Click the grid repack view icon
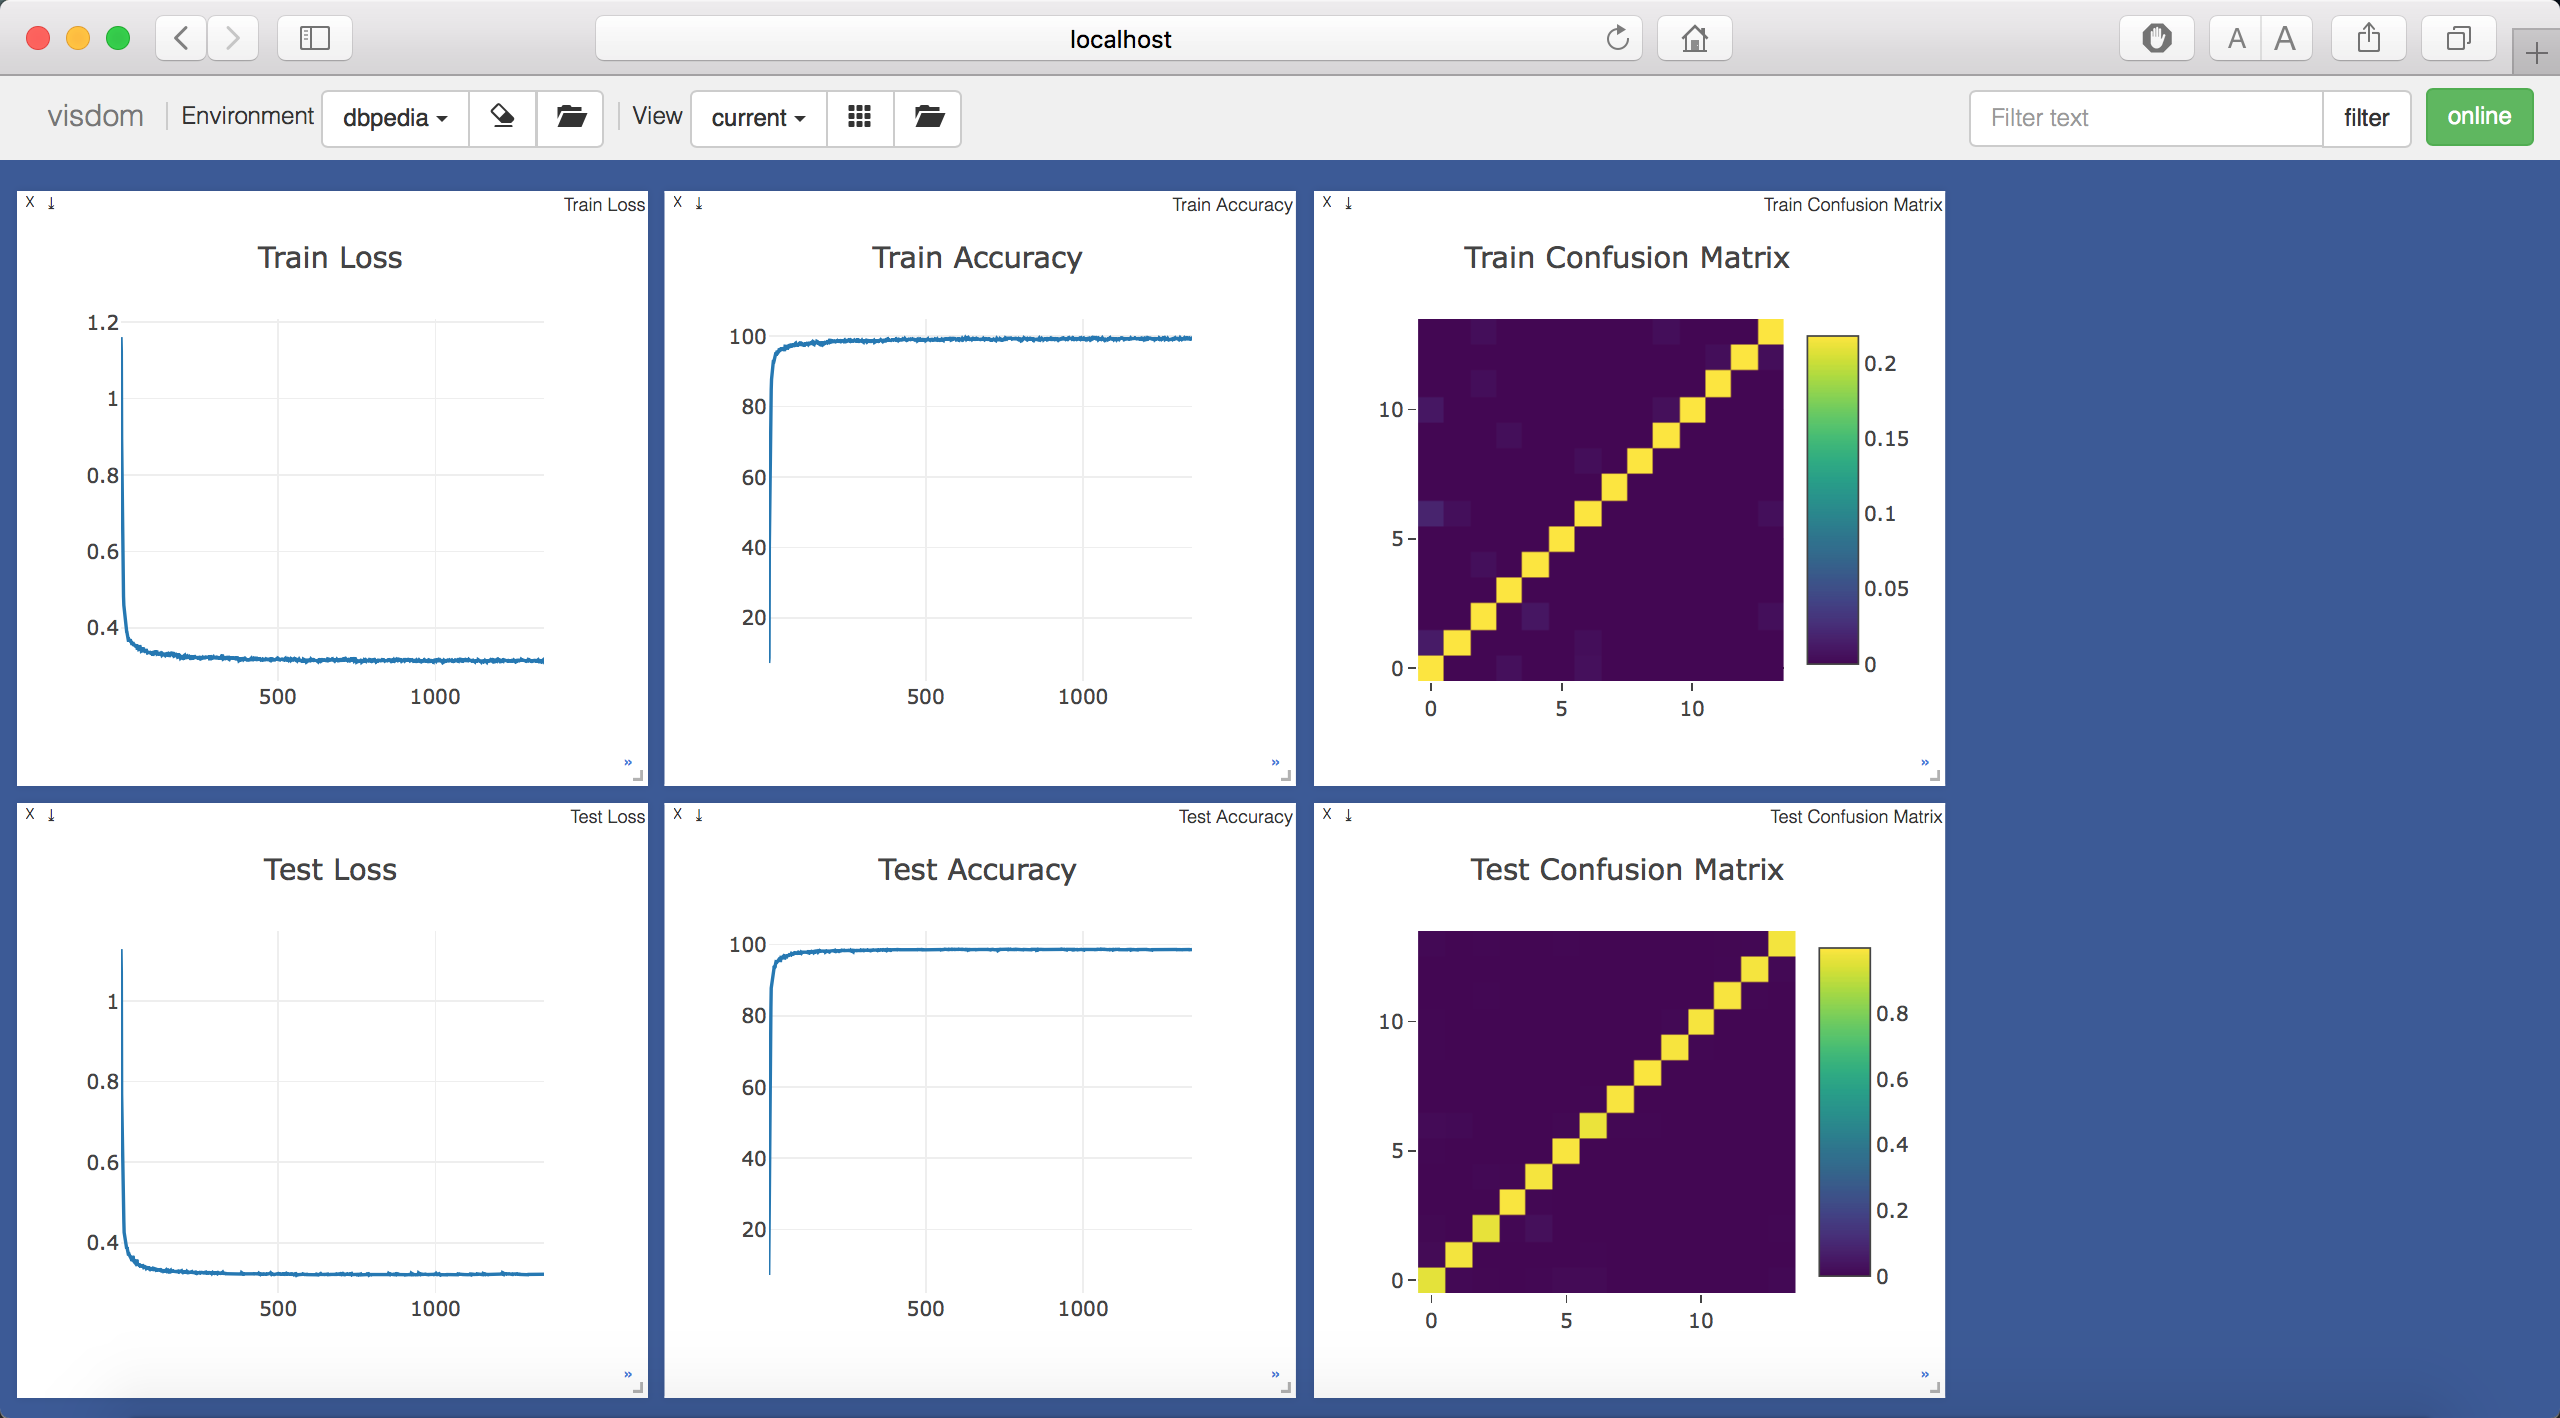Viewport: 2560px width, 1418px height. (x=859, y=117)
